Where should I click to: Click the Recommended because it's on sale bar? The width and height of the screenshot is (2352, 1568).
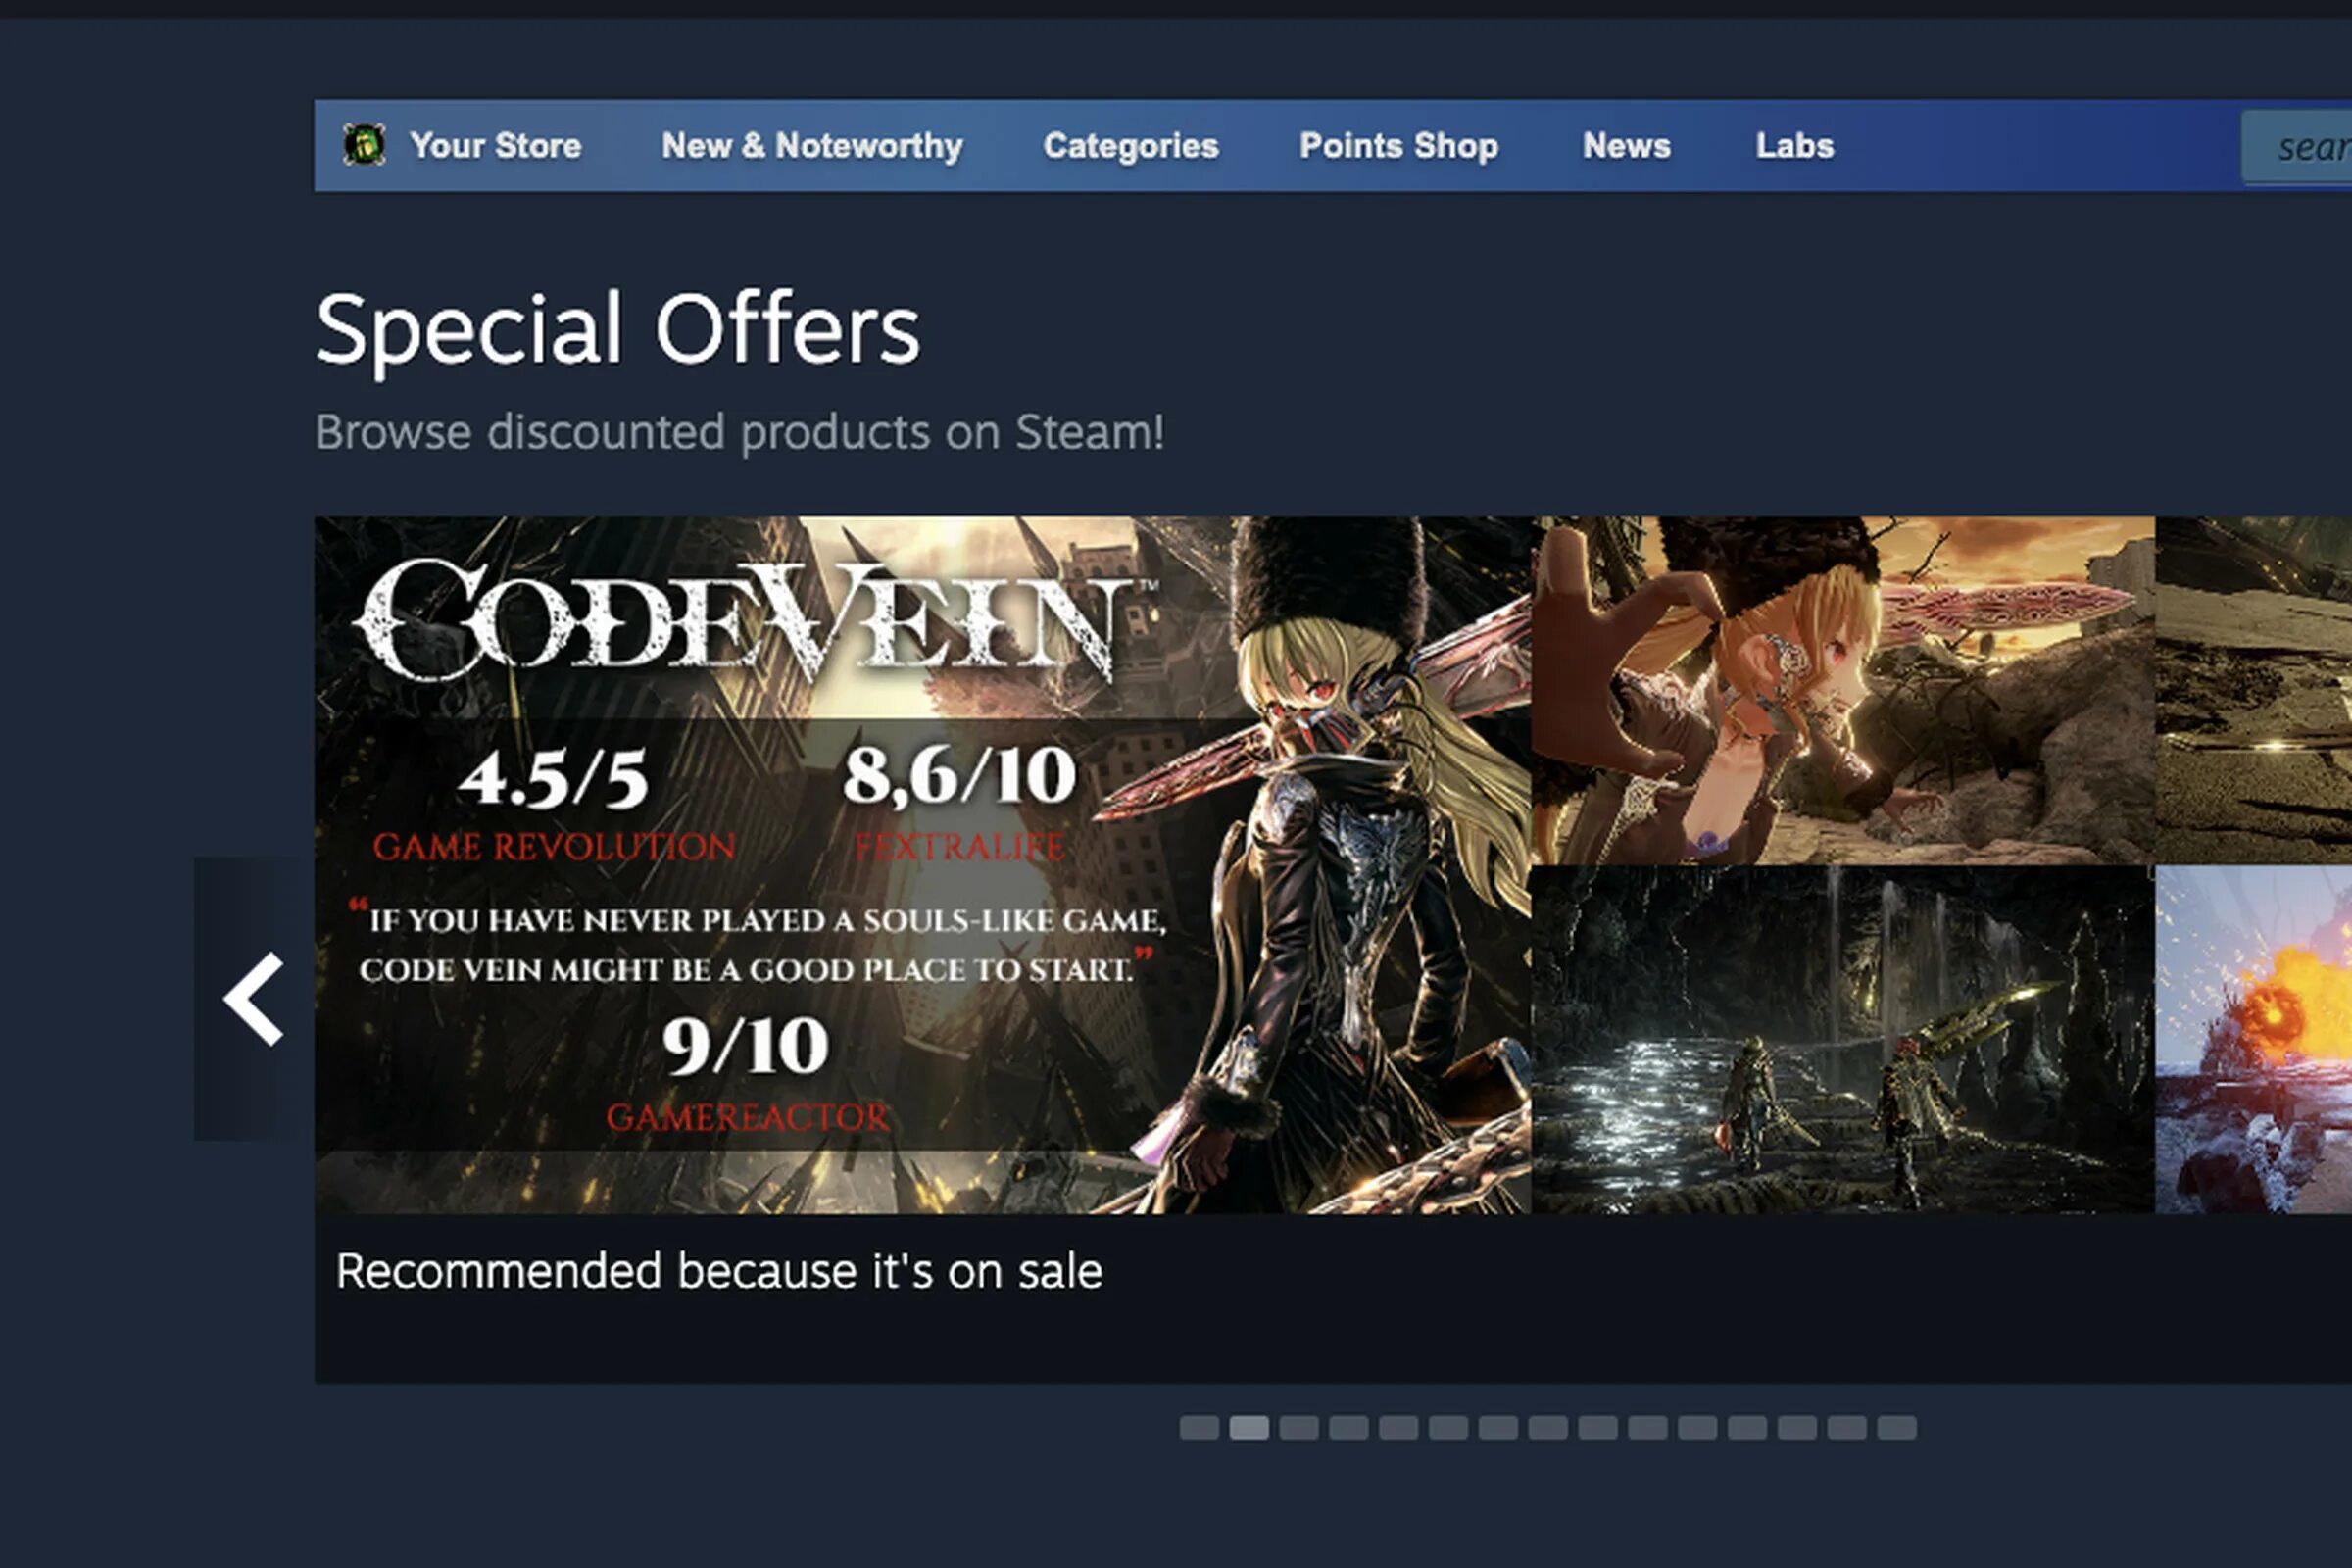coord(1333,1298)
